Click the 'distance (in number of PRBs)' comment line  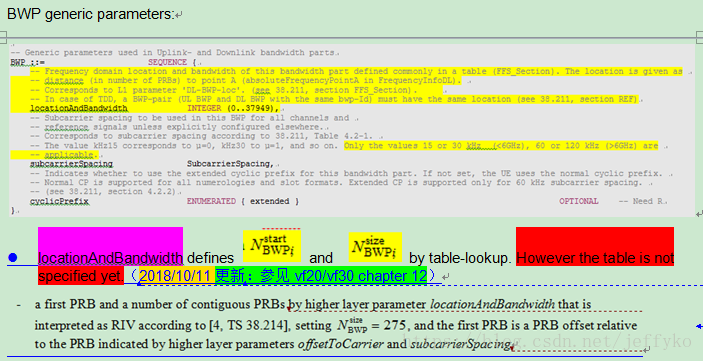pos(245,81)
